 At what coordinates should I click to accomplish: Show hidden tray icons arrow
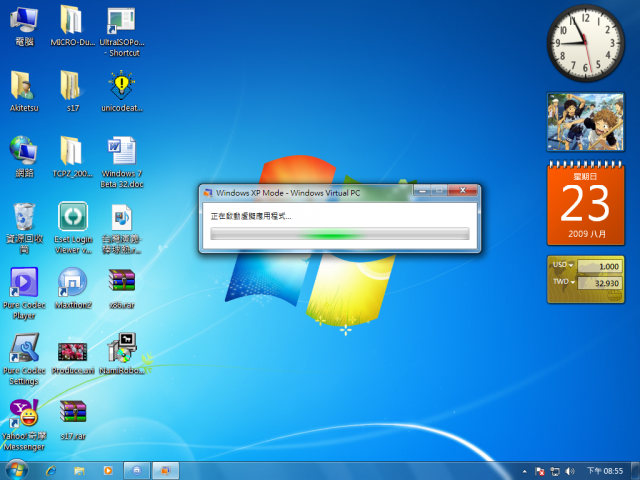click(524, 471)
